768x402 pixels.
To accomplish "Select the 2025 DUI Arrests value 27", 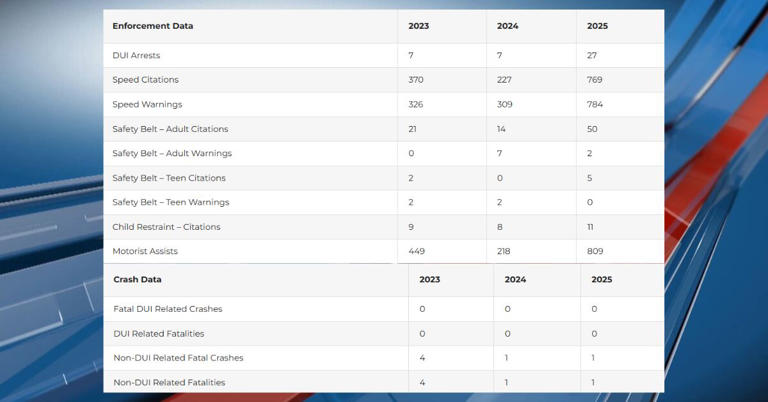I will [x=594, y=55].
